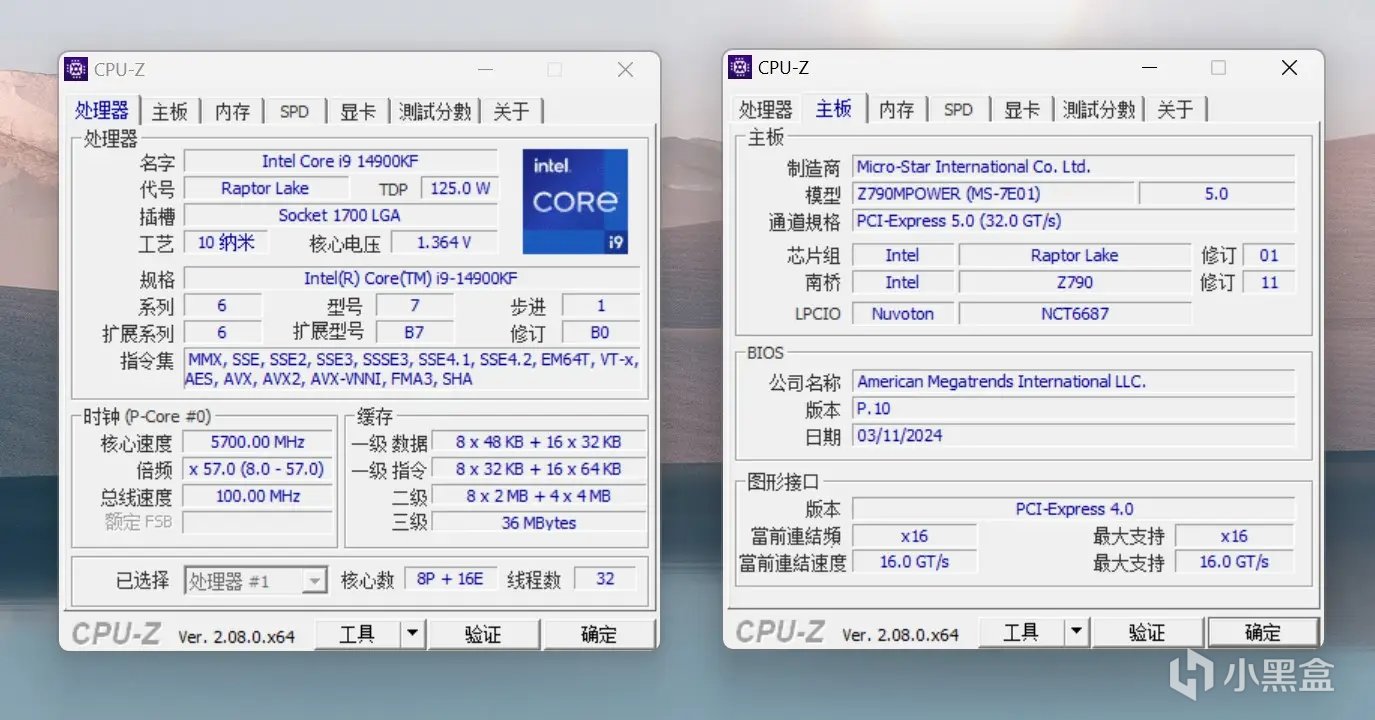This screenshot has height=720, width=1375.
Task: Click the BIOS version P.10
Action: (1073, 409)
